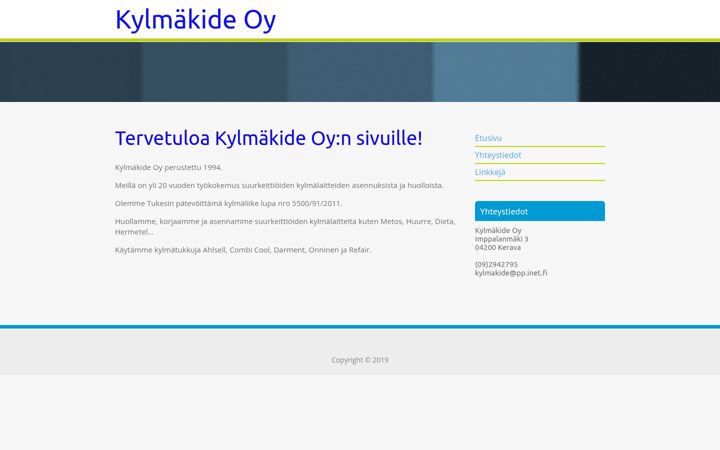This screenshot has height=450, width=720.
Task: Click the paragraph about 20 vuoden työkokemus
Action: tap(279, 185)
